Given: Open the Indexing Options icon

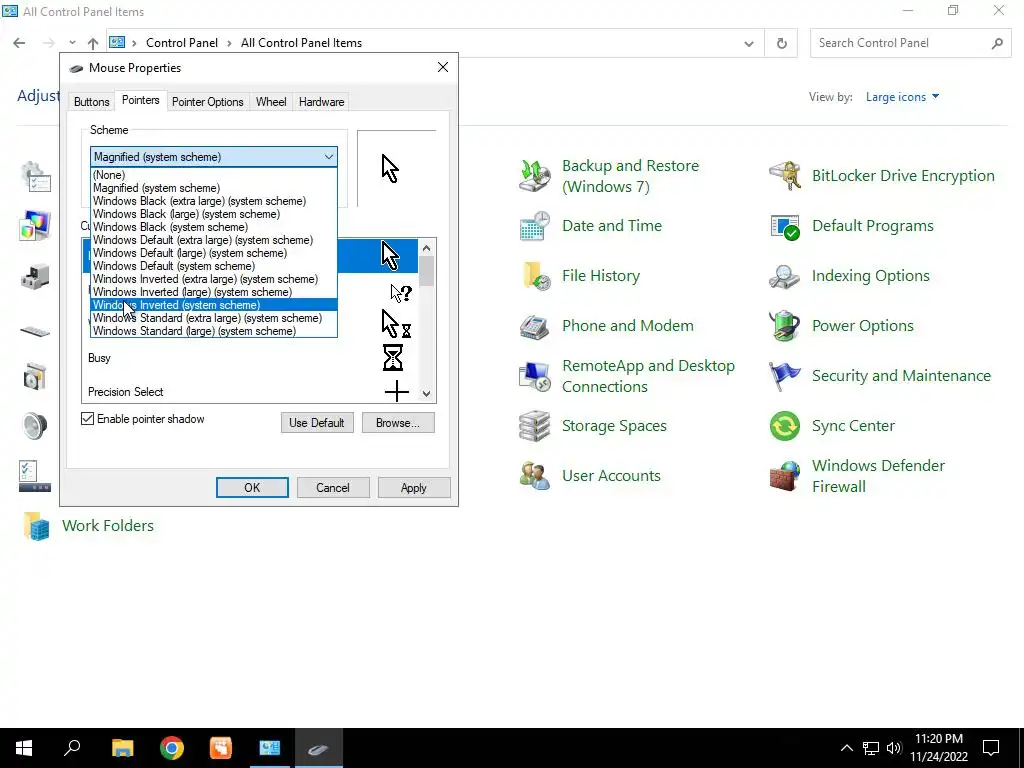Looking at the screenshot, I should point(784,276).
